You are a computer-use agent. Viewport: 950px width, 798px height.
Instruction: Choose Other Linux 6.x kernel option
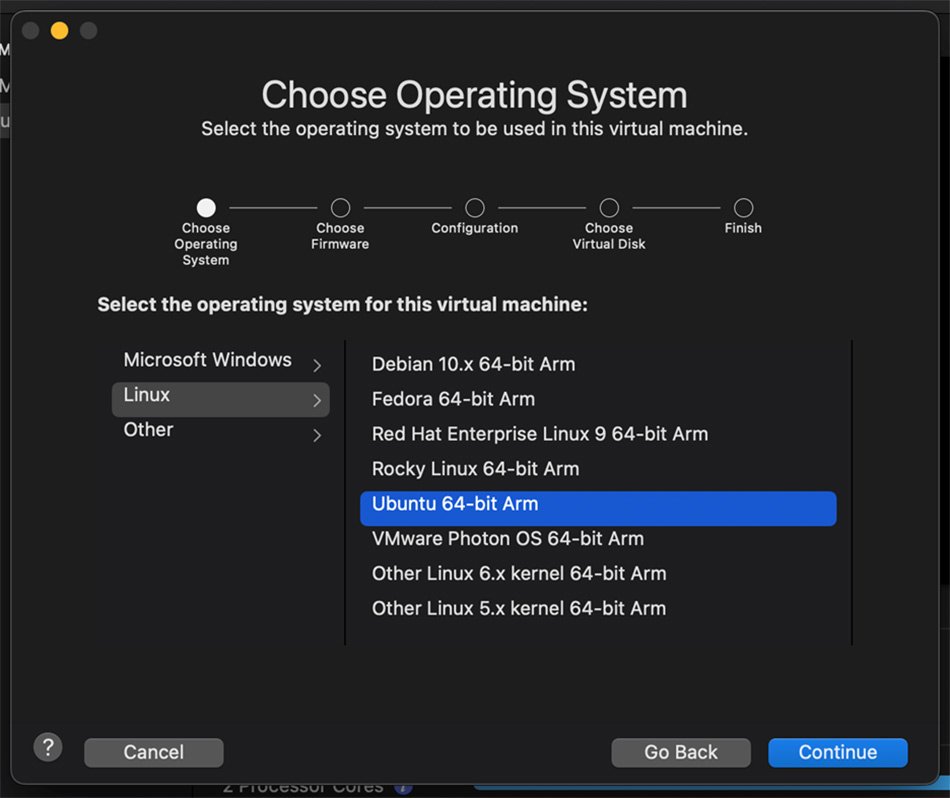point(518,574)
